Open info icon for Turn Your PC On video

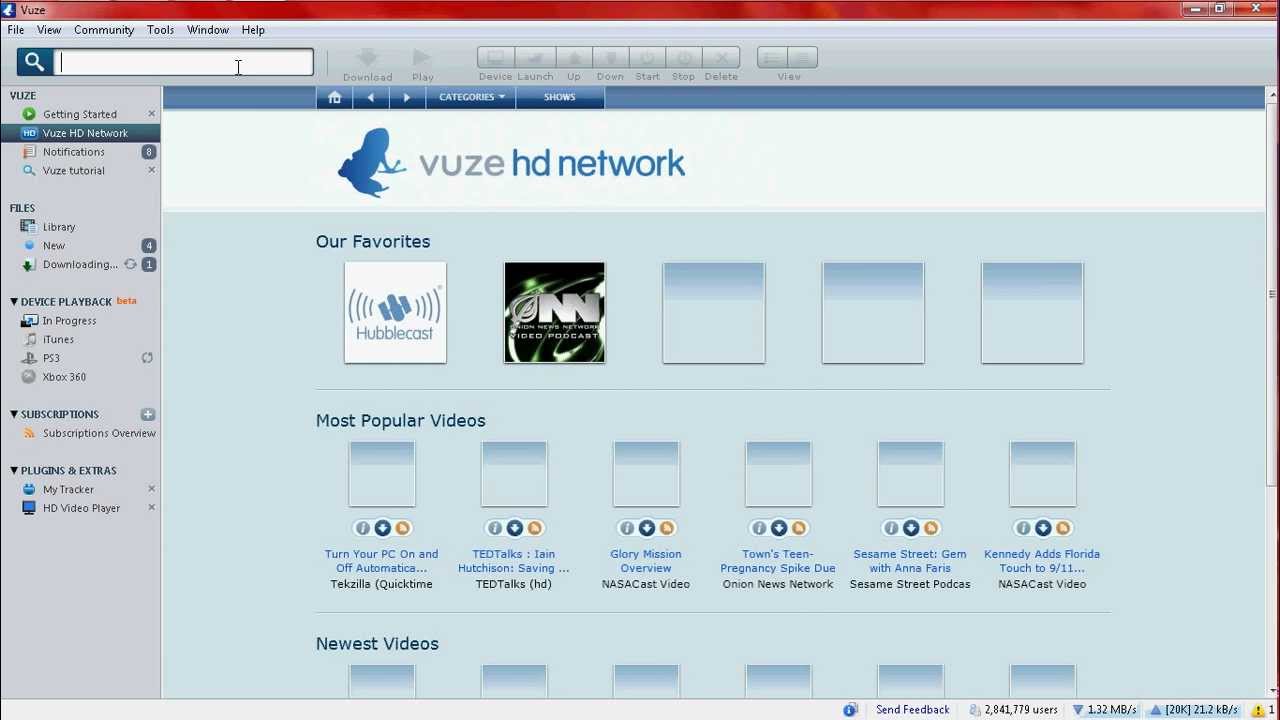[x=362, y=528]
